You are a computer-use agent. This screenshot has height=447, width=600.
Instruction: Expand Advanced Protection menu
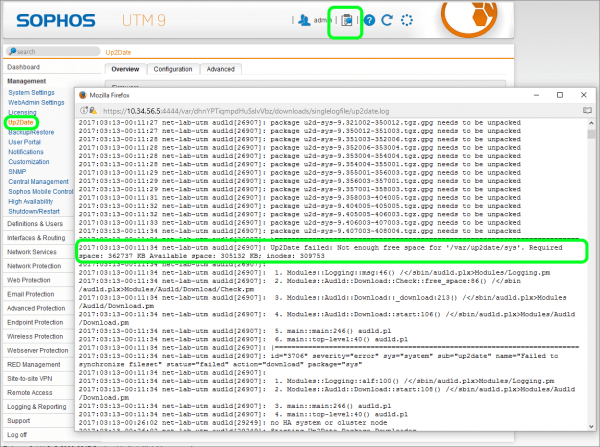tap(36, 308)
